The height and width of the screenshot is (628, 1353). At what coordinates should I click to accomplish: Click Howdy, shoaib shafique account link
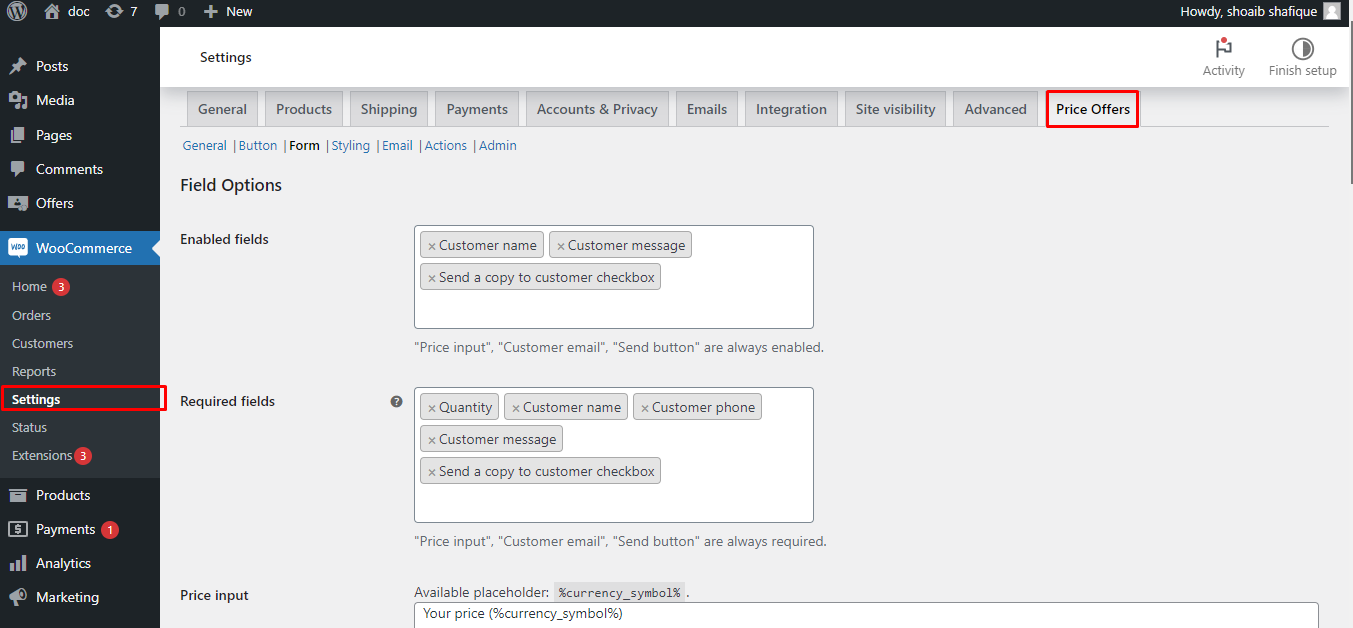pos(1261,12)
